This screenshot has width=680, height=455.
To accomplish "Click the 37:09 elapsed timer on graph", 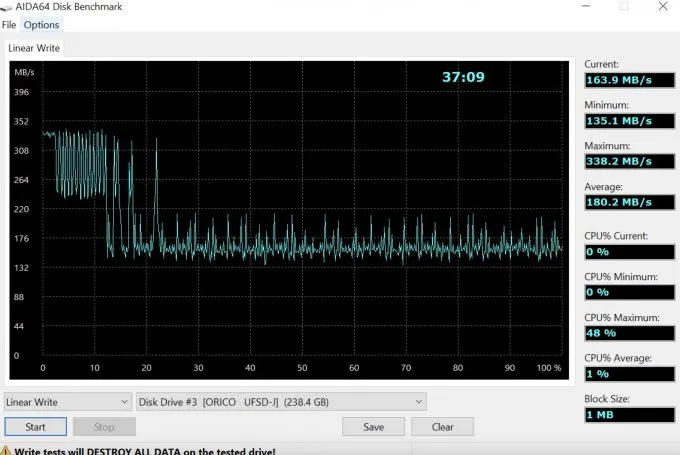I will (463, 77).
